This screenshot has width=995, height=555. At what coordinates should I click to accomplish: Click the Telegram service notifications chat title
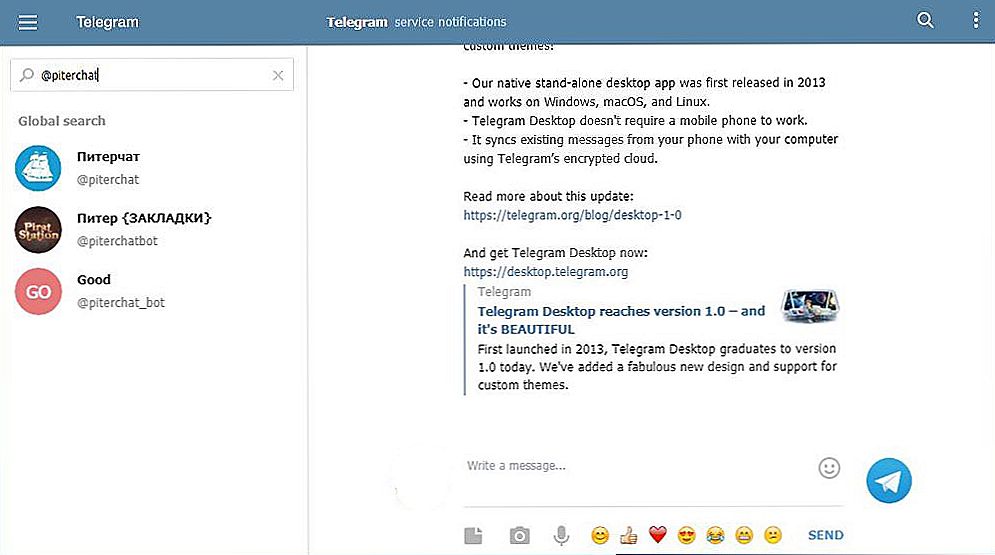[x=416, y=22]
